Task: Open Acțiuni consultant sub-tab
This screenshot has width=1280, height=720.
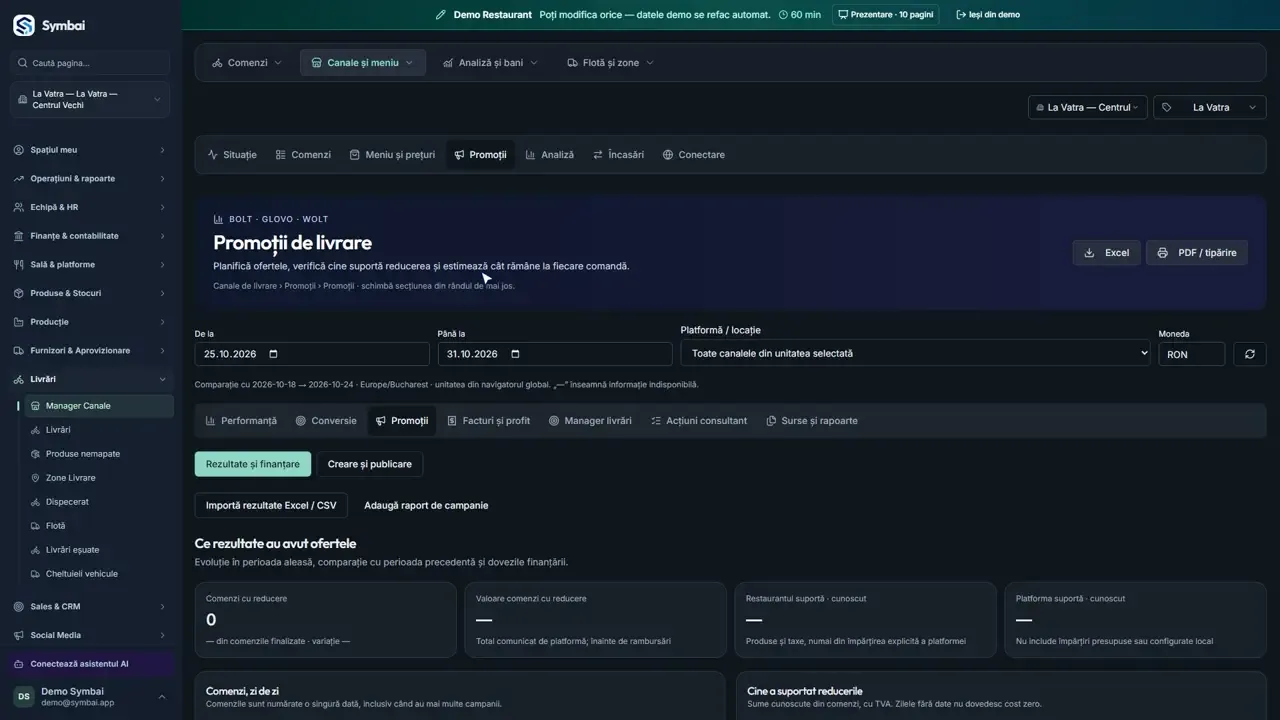Action: coord(698,421)
